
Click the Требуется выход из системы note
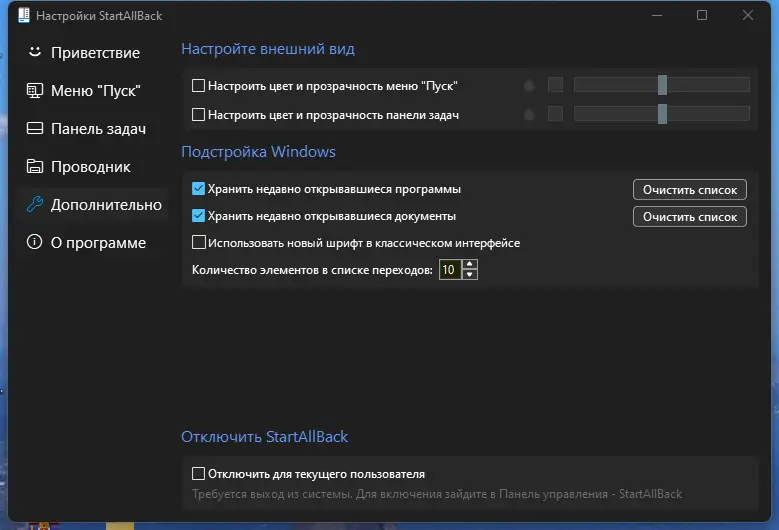pyautogui.click(x=437, y=494)
